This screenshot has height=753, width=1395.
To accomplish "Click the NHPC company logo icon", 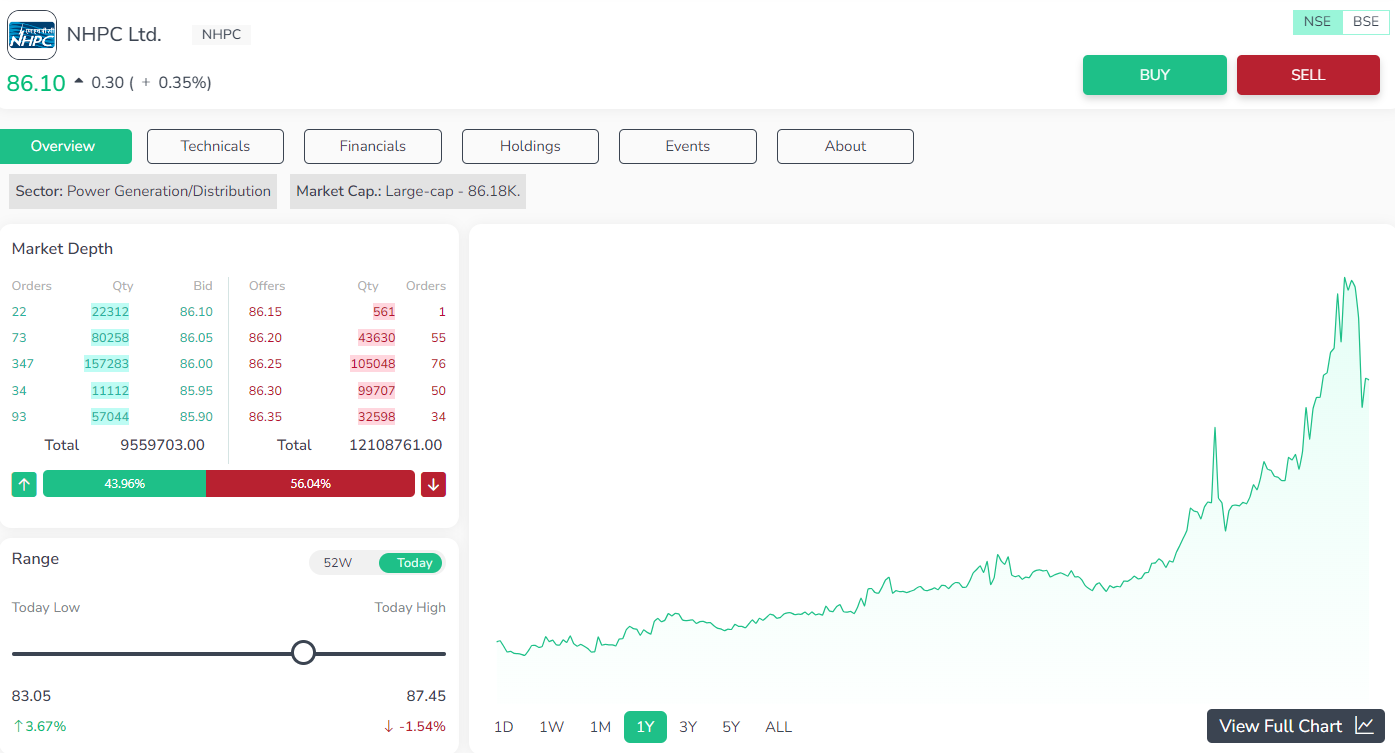I will [31, 34].
